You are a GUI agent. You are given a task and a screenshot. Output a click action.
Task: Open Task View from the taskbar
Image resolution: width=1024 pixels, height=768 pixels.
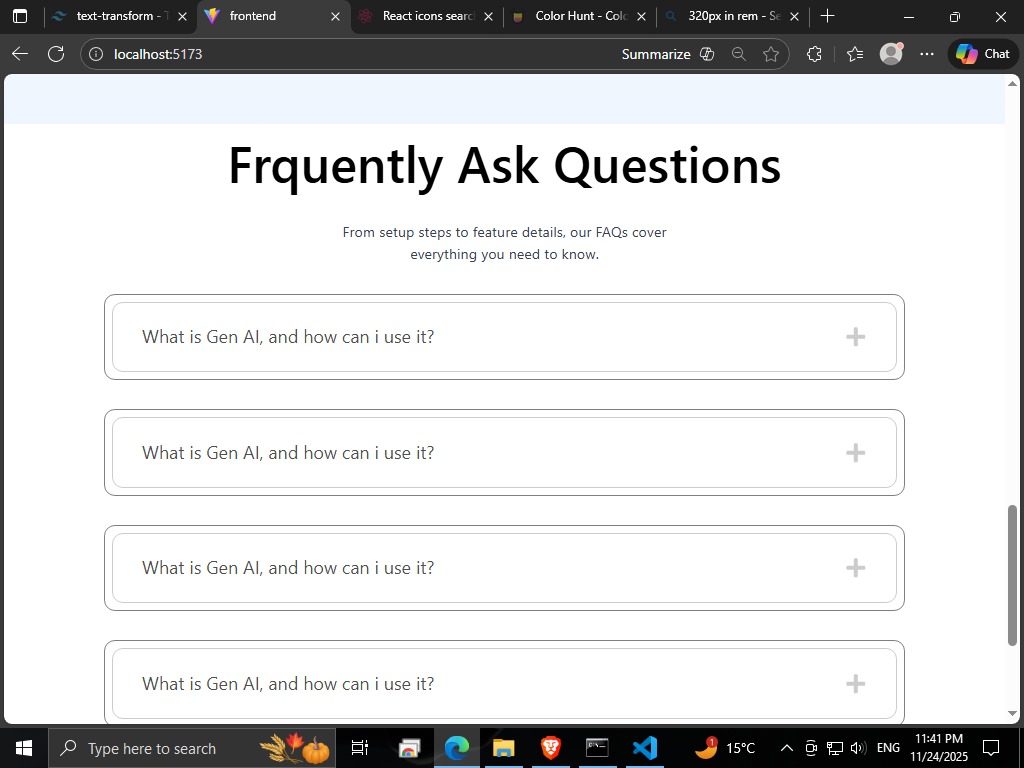360,747
